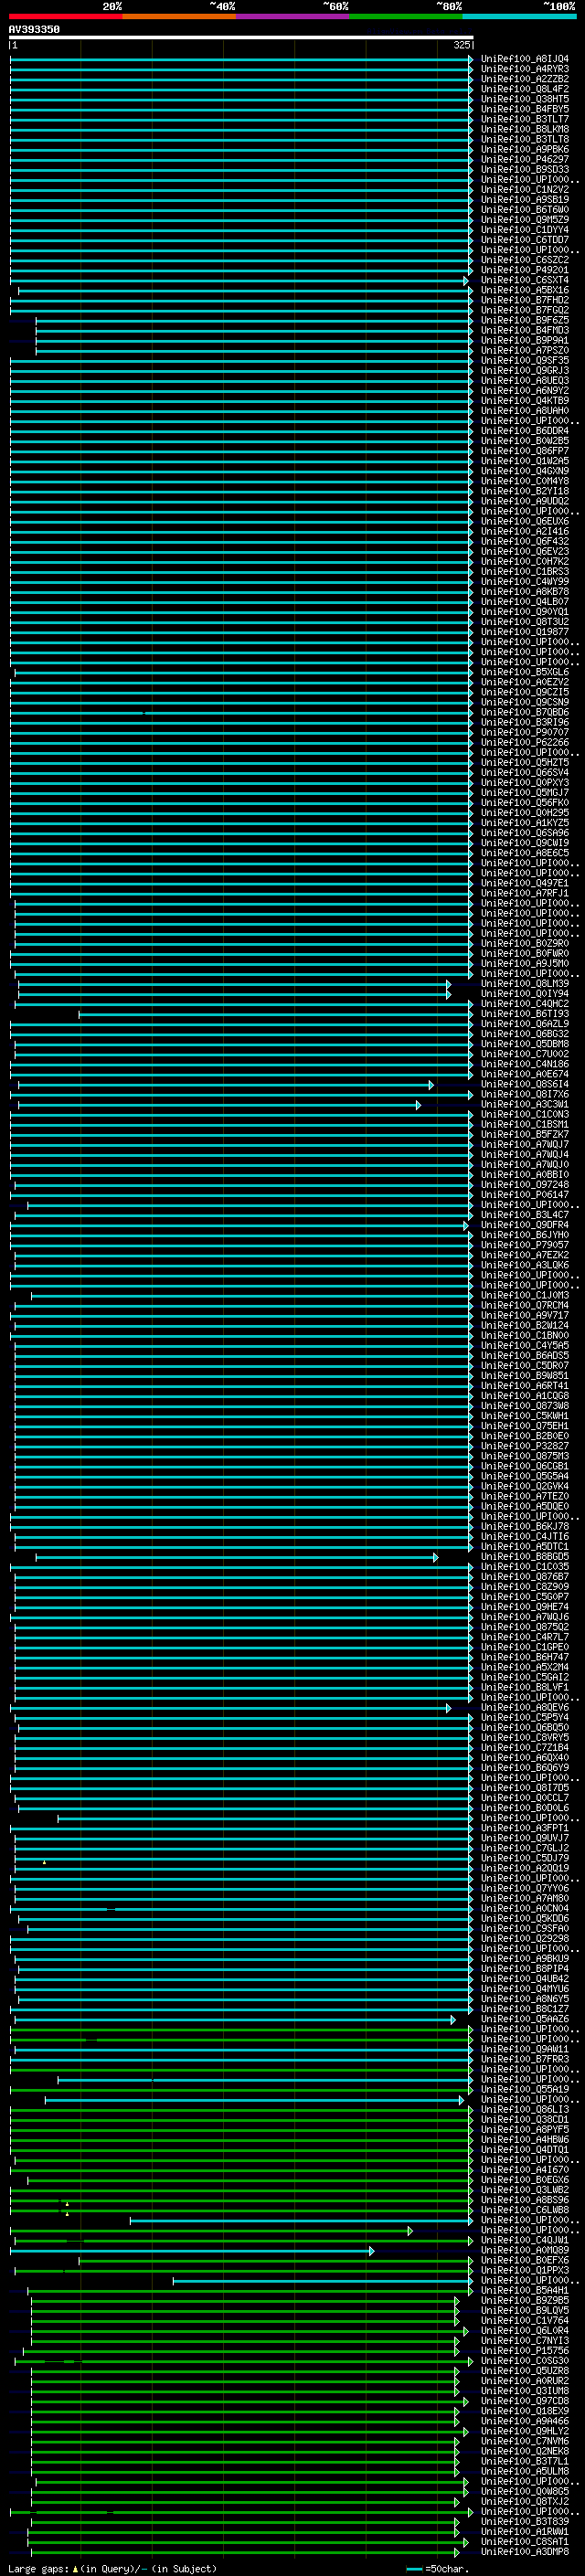Click the AV393350 query label
Viewport: 585px width, 2576px height.
[34, 29]
